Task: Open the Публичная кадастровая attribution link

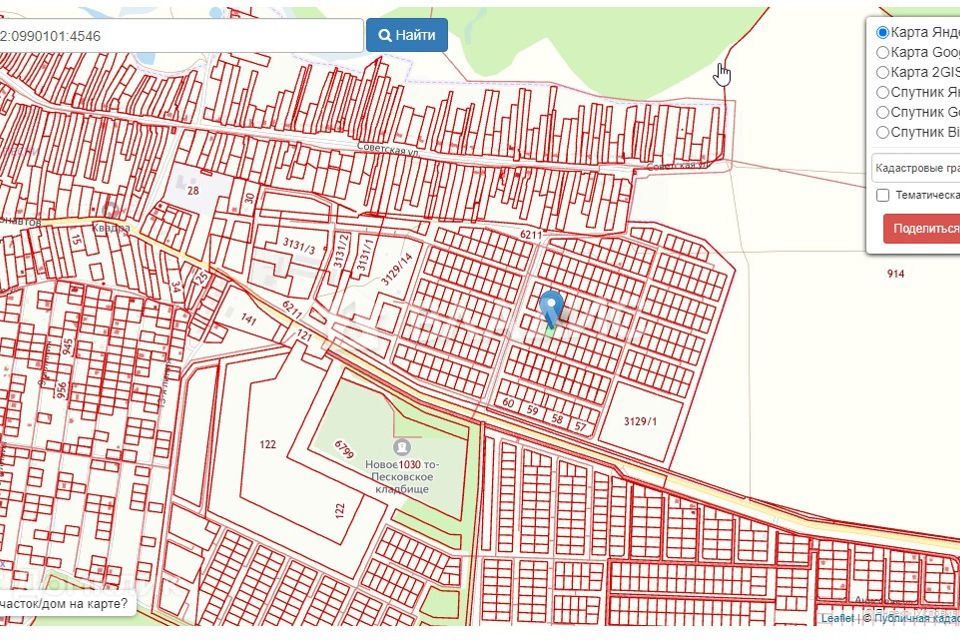Action: [x=915, y=618]
